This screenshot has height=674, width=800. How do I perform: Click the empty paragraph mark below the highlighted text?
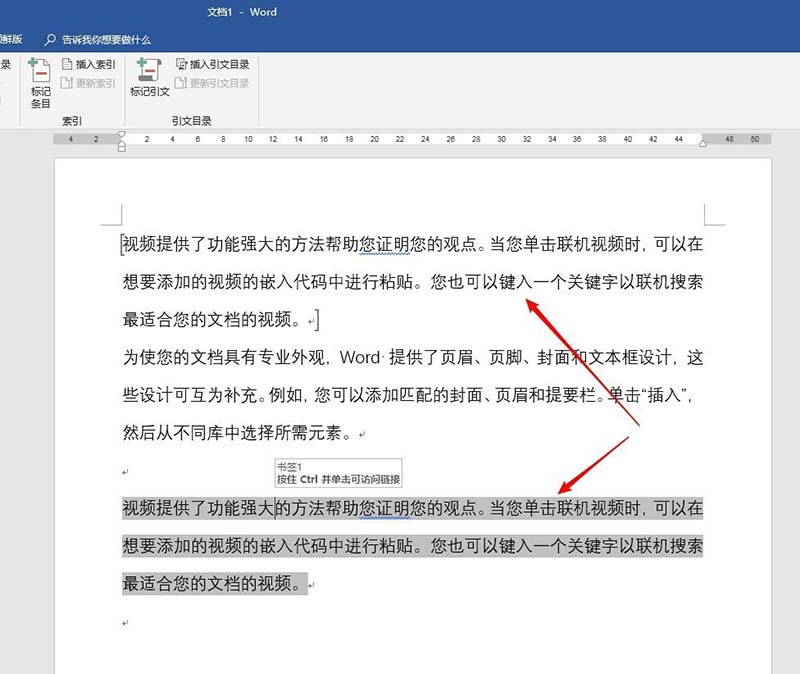[x=125, y=623]
